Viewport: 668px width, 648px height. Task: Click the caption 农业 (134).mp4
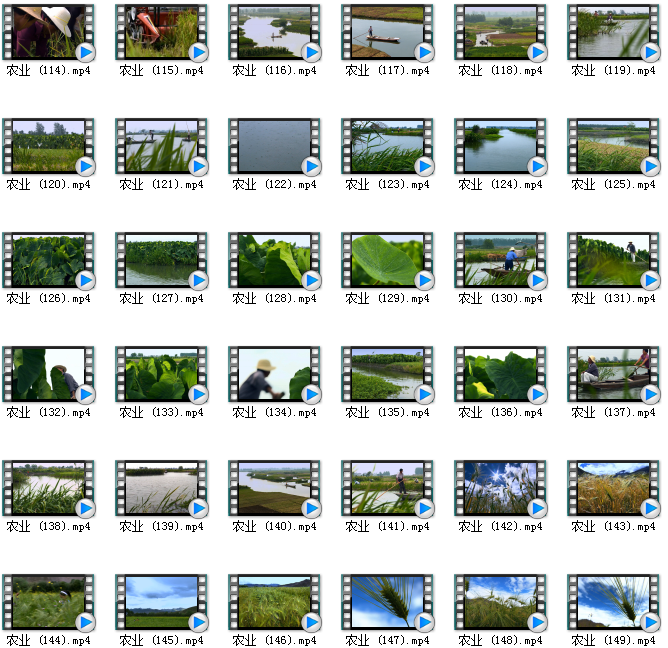tap(274, 412)
